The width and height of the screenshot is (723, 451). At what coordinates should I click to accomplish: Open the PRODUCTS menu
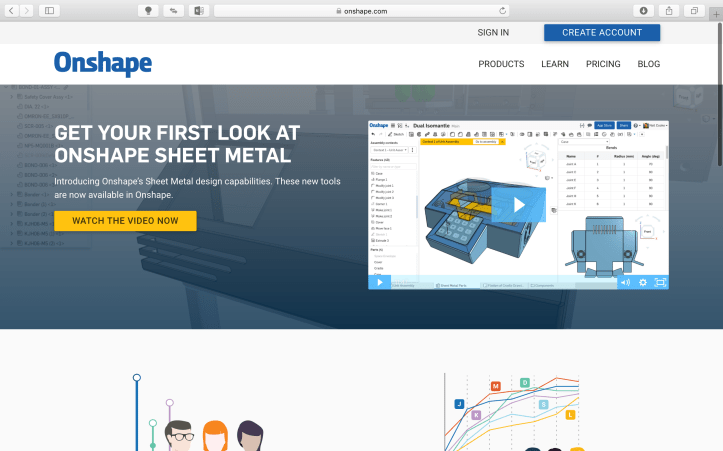coord(501,64)
